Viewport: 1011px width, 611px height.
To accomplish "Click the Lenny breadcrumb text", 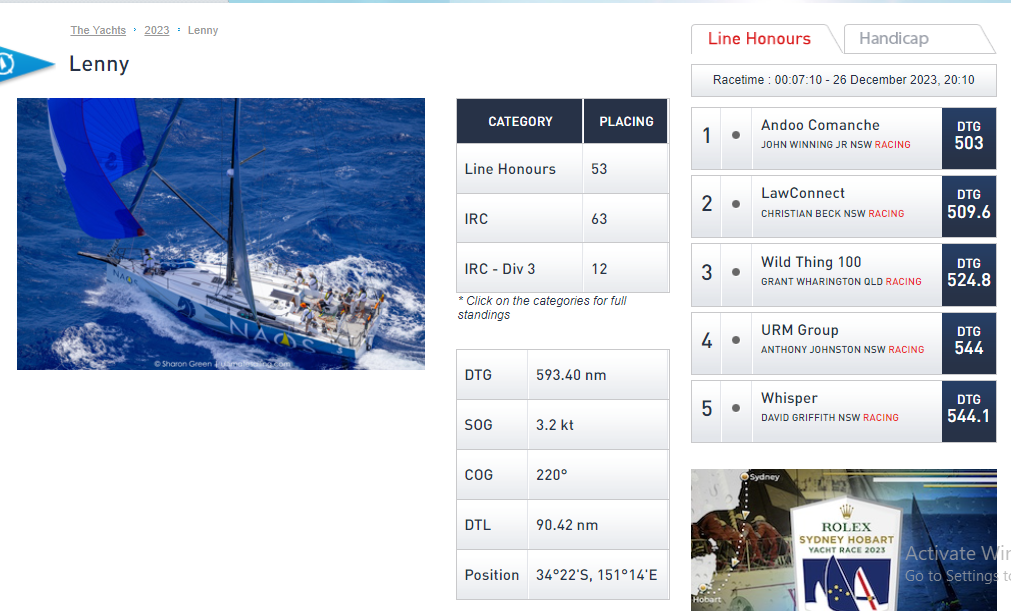I will click(x=203, y=30).
